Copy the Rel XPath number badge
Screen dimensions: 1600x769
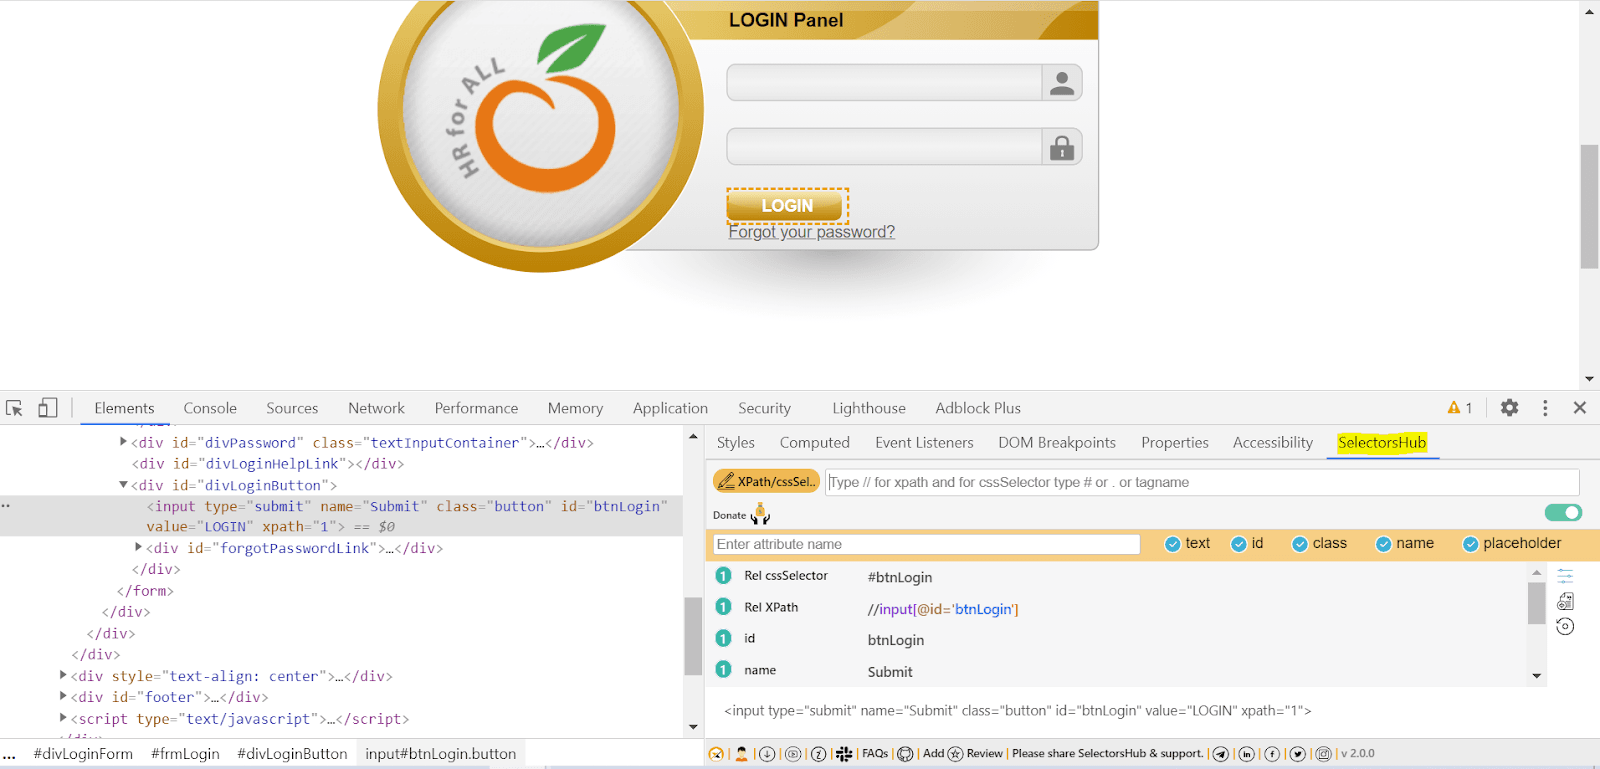pos(724,607)
